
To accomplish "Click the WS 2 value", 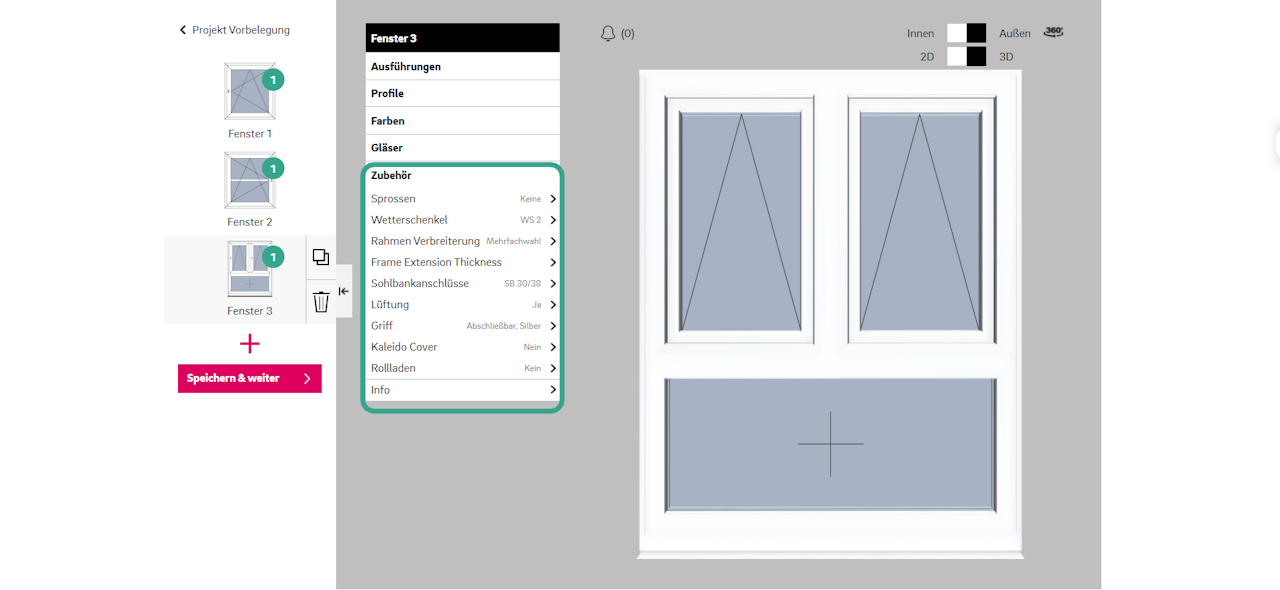I will click(x=531, y=220).
